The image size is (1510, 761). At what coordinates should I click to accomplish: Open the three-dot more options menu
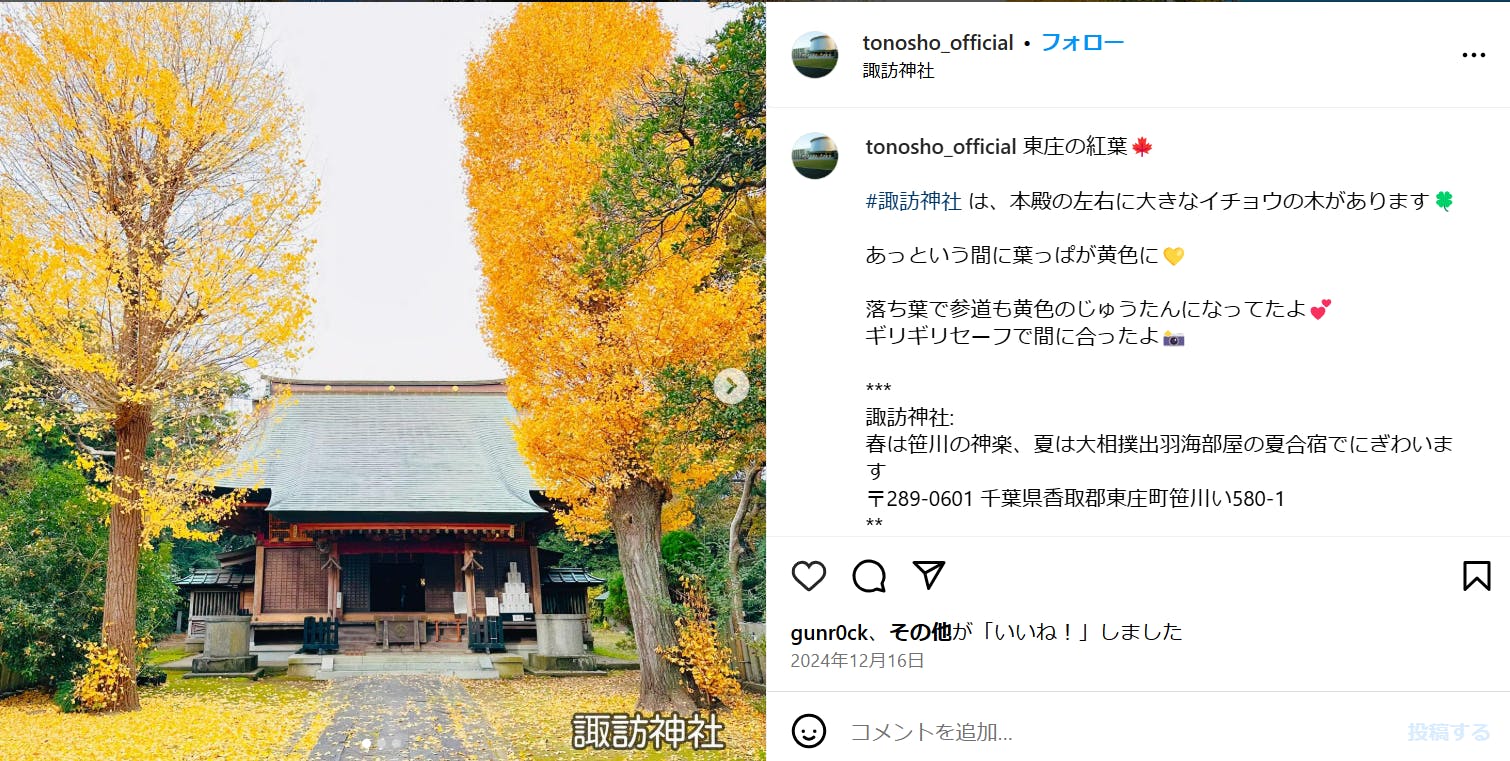pos(1474,55)
